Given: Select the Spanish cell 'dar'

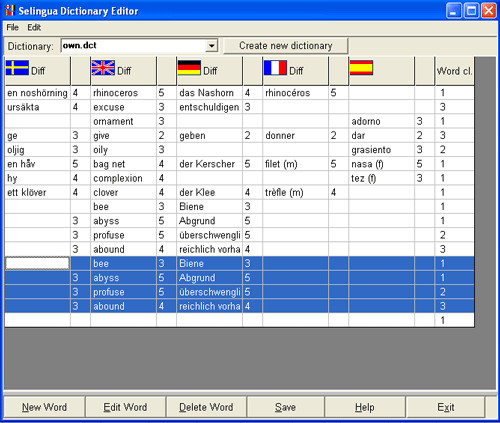Looking at the screenshot, I should coord(381,136).
